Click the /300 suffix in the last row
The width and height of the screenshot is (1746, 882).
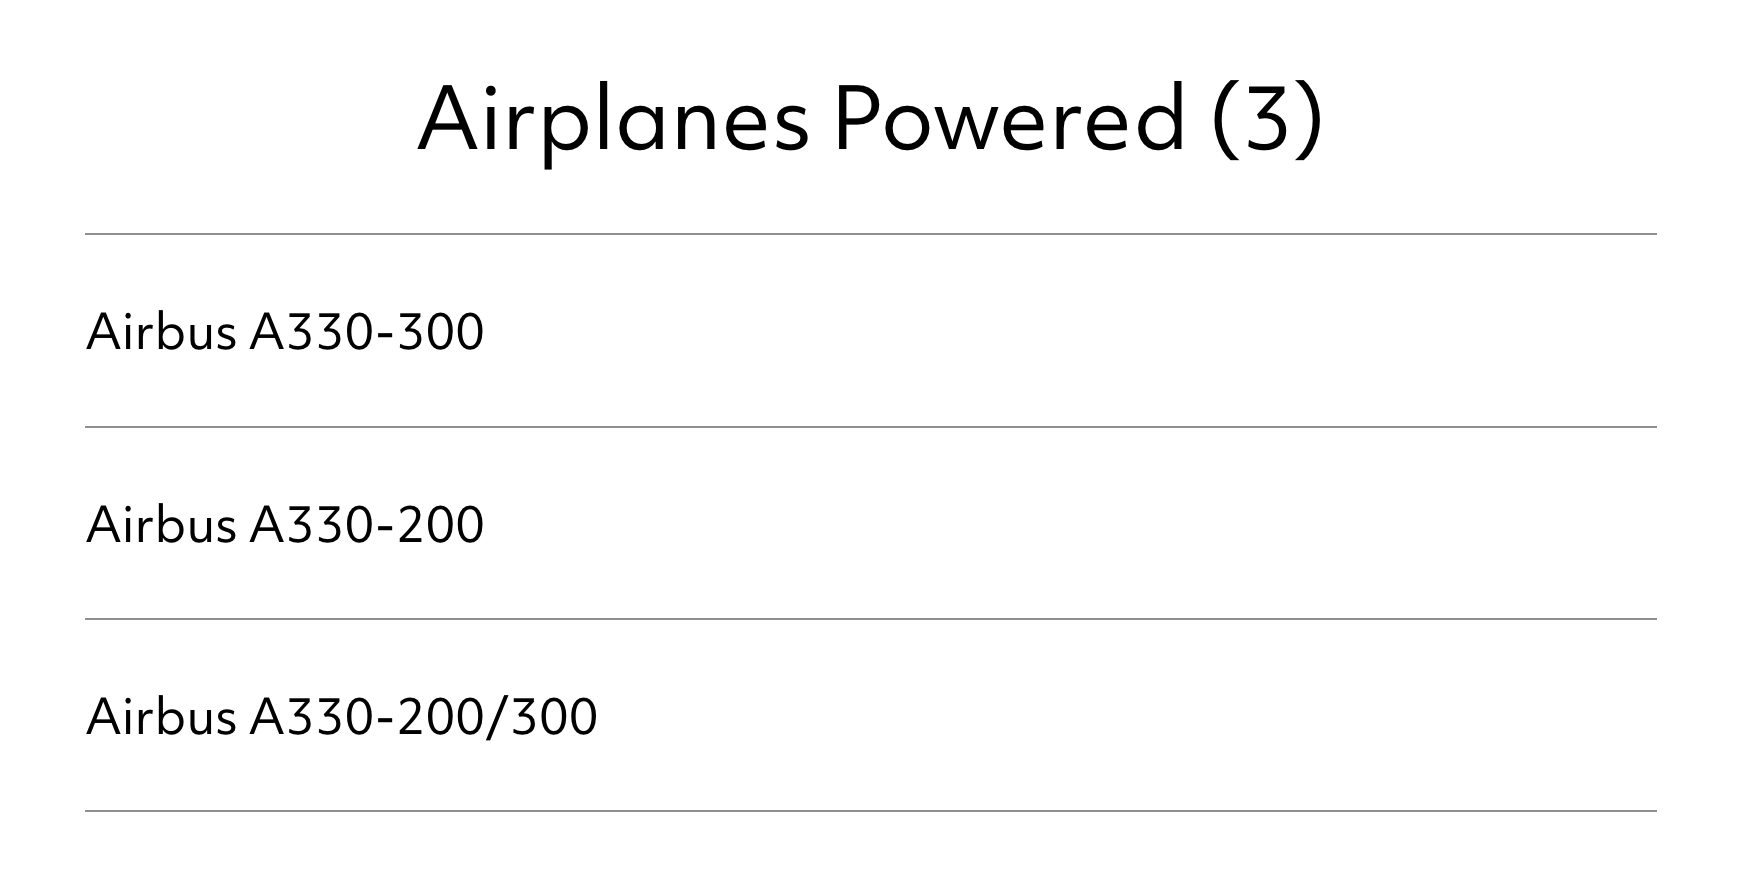(541, 716)
